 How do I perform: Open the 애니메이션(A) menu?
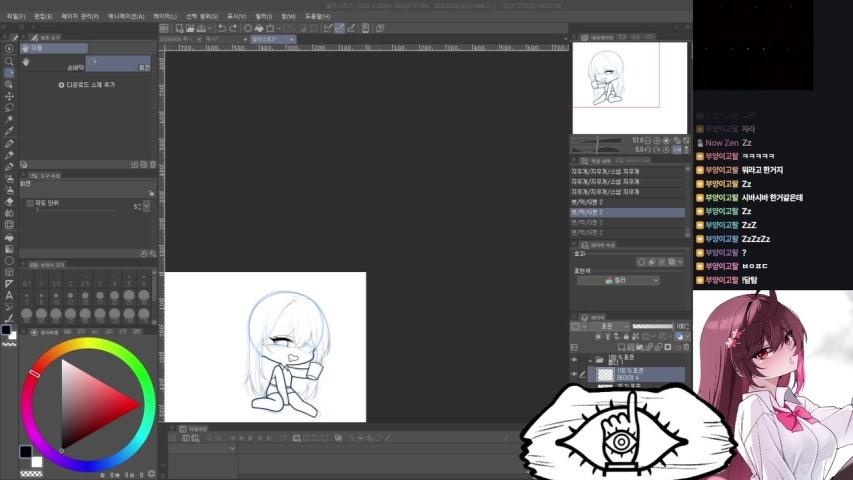(126, 16)
